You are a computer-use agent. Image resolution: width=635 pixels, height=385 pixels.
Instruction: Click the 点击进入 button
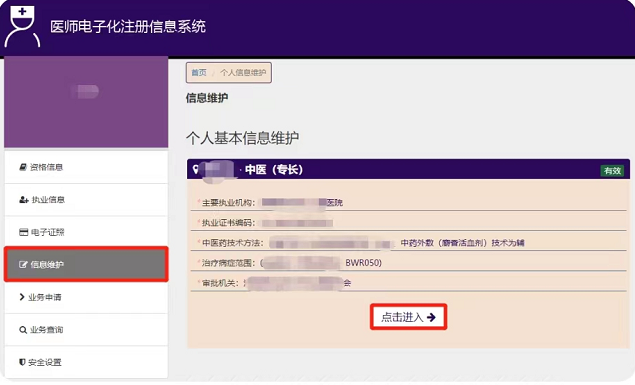coord(408,317)
